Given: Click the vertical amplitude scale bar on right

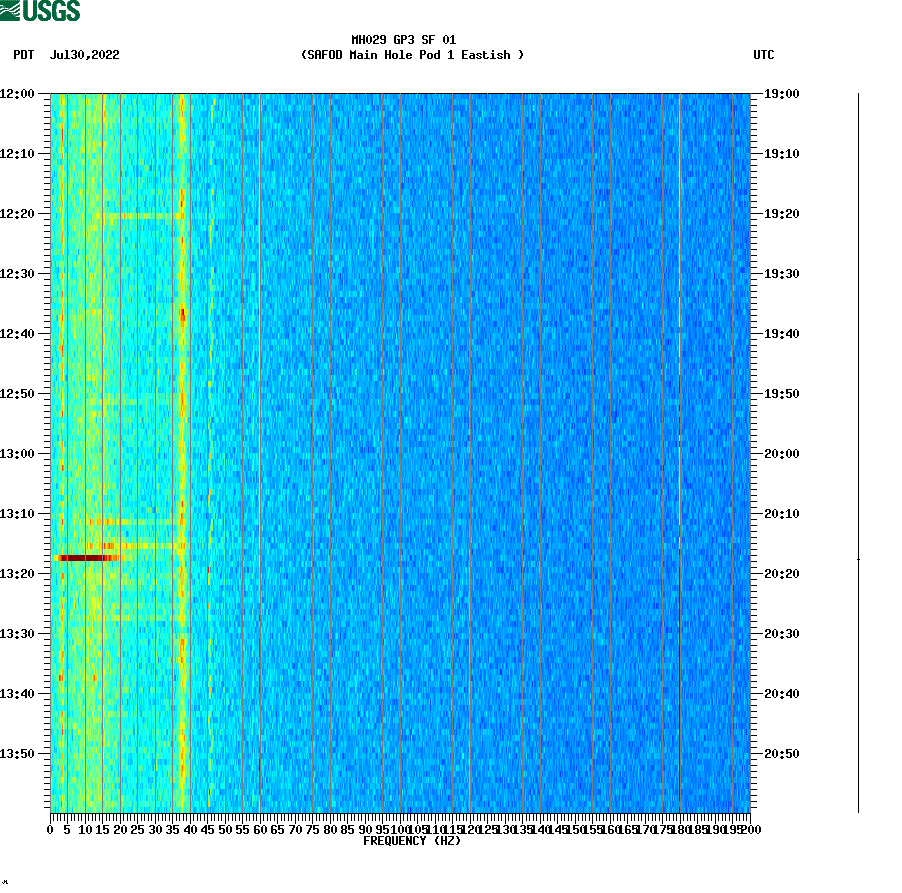Looking at the screenshot, I should tap(857, 450).
